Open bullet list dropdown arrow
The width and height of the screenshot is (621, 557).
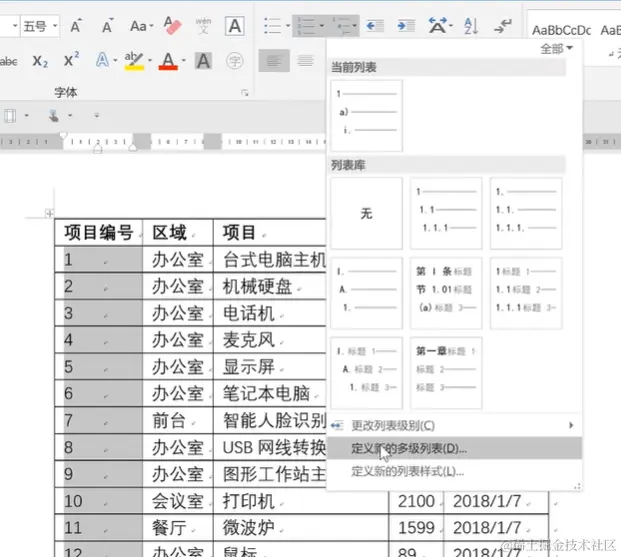coord(288,26)
